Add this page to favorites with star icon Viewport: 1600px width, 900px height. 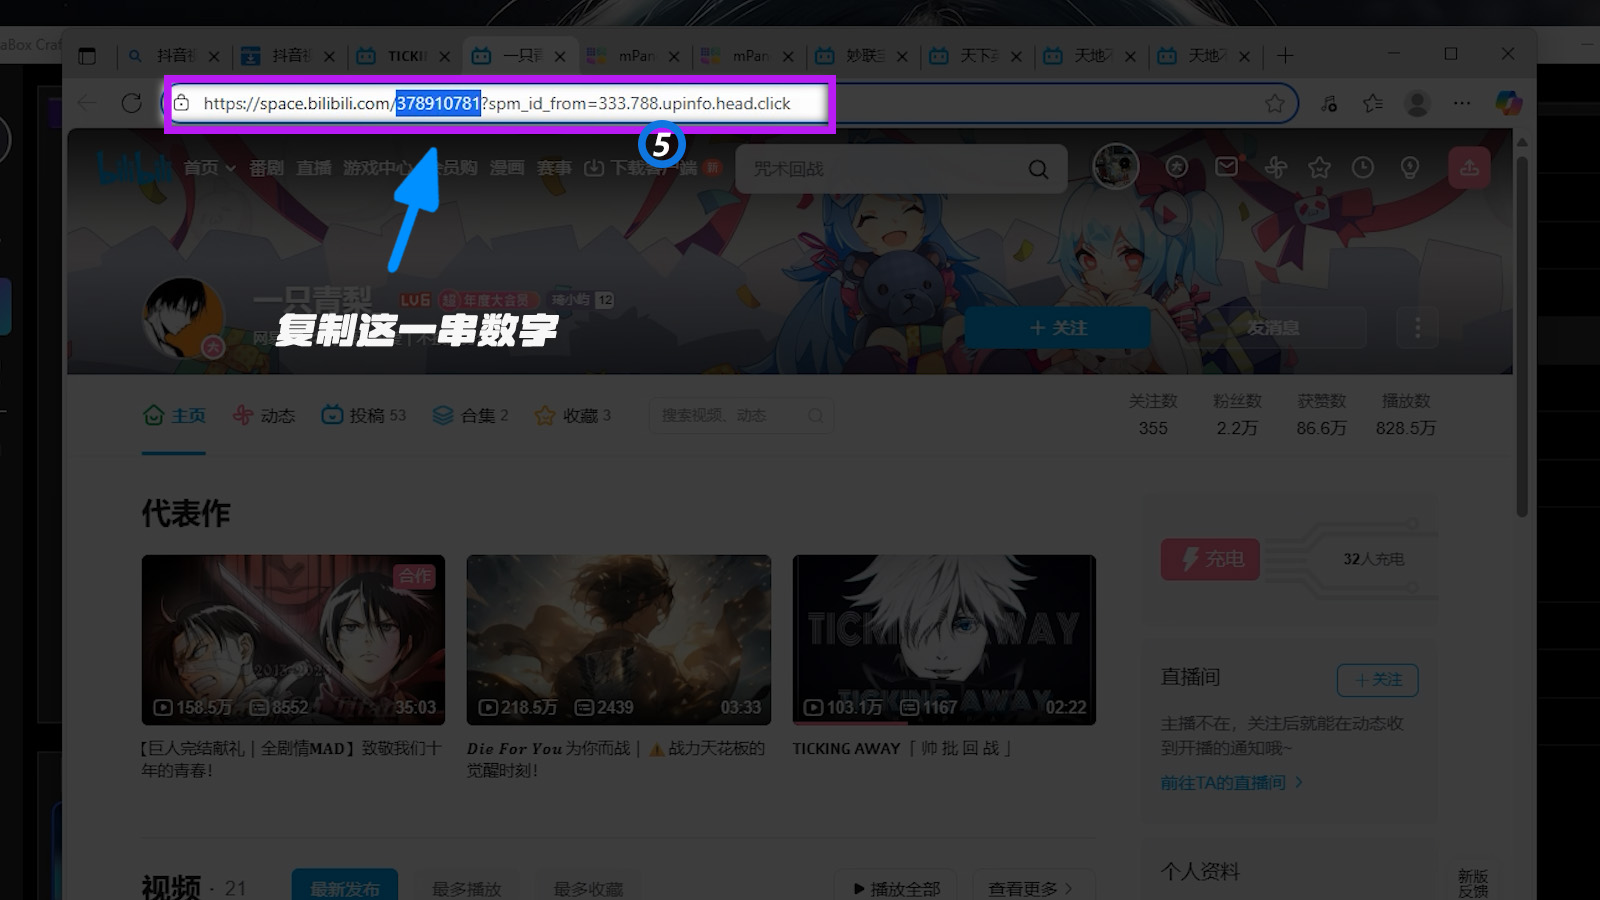(1274, 103)
